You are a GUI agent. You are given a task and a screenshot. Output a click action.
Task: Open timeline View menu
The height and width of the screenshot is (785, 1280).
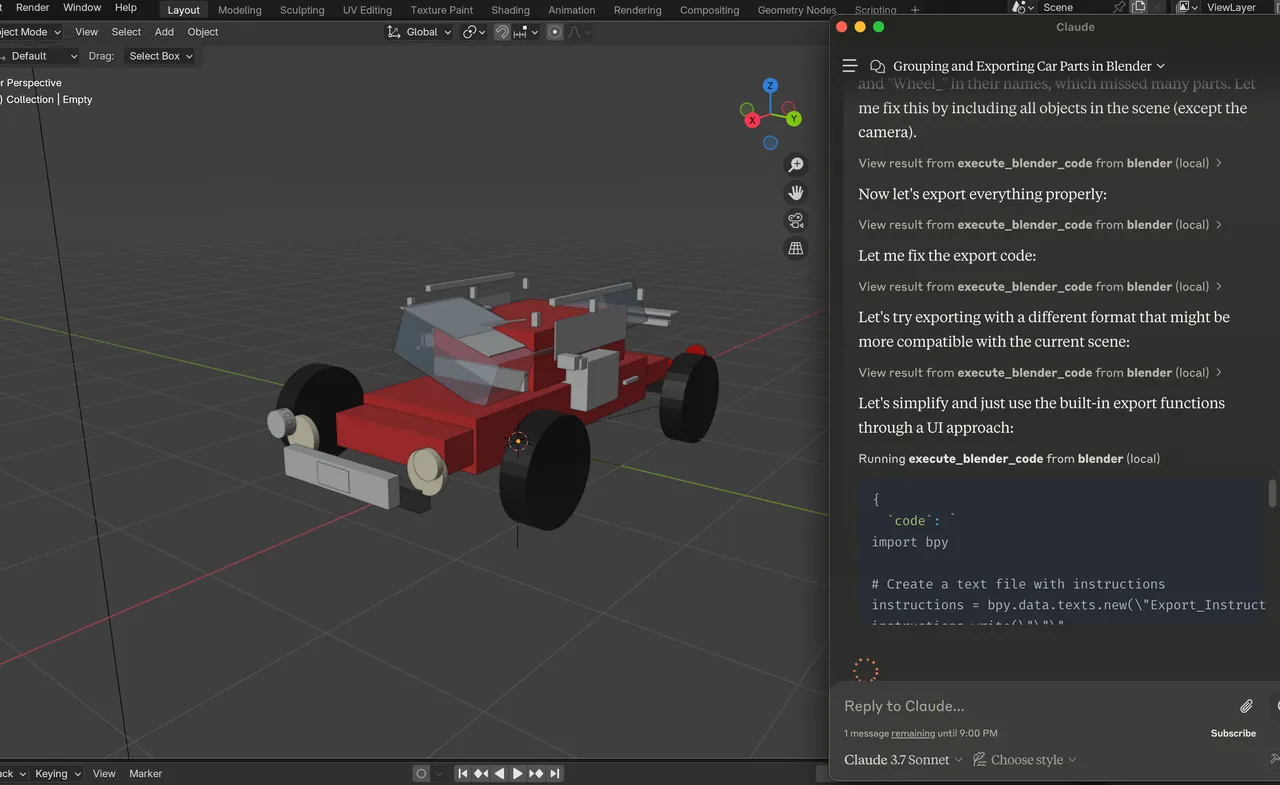104,773
